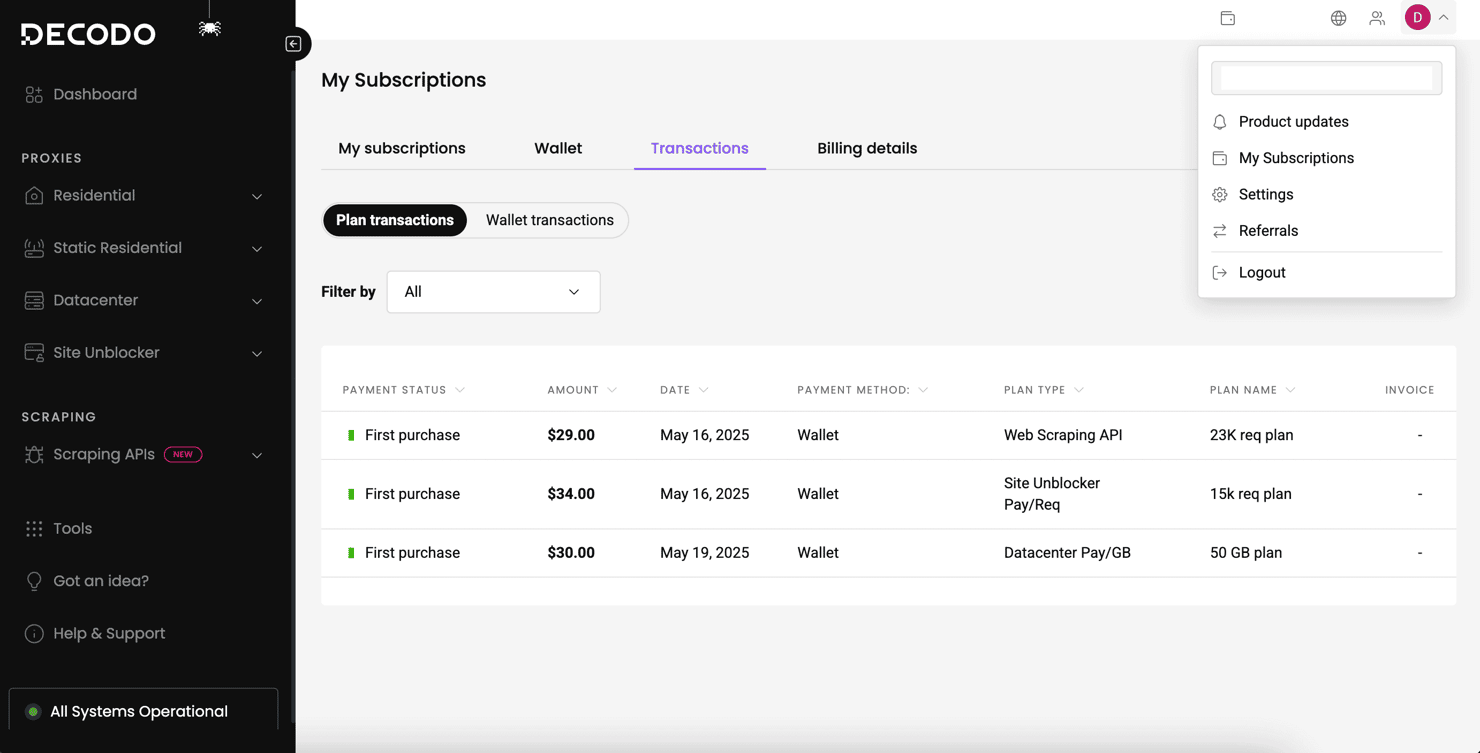
Task: Click the Static Residential icon
Action: pos(34,248)
